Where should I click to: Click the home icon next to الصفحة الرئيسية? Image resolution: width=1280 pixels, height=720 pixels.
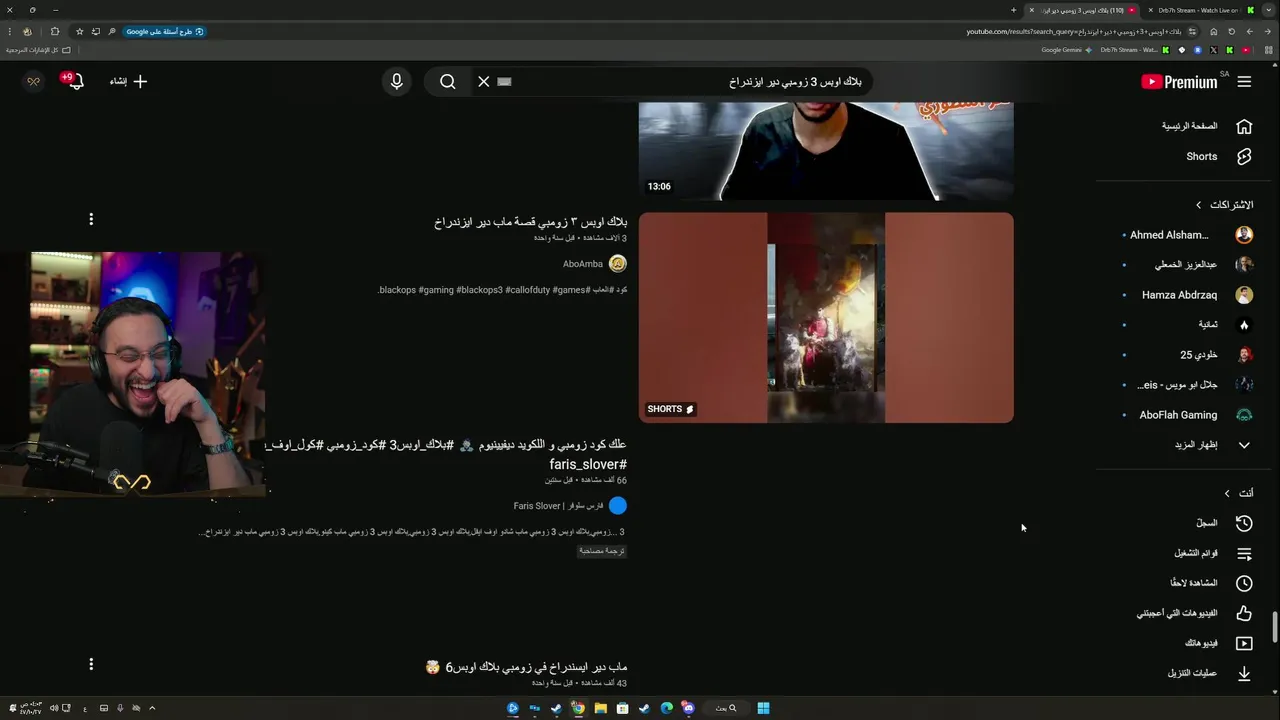[1244, 126]
